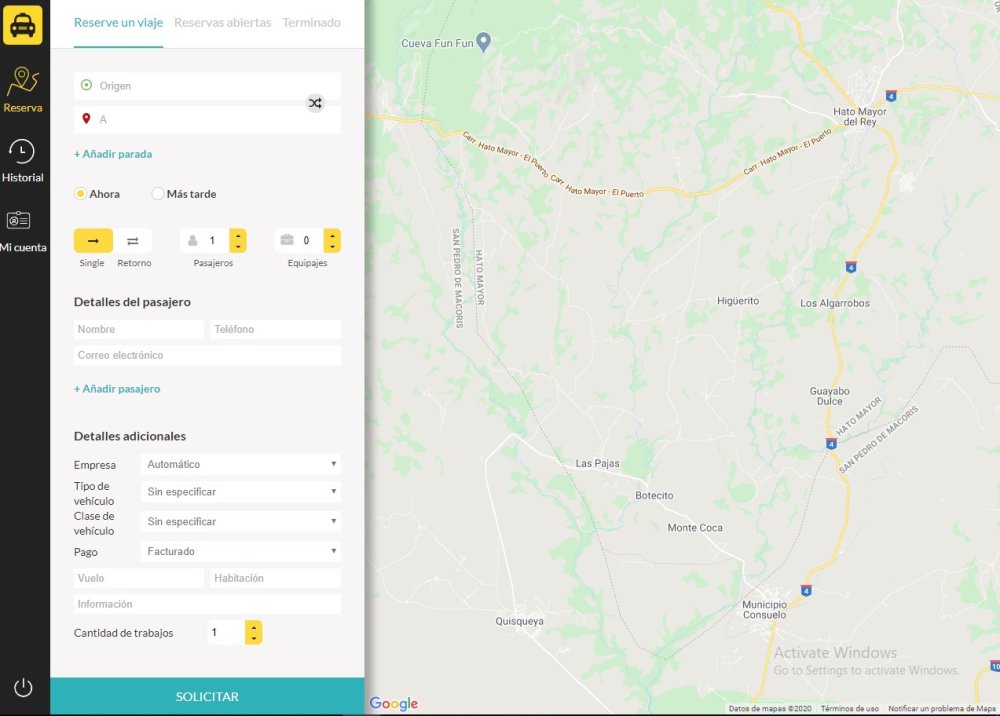Click Hato Mayor del Rey map label
This screenshot has height=716, width=1000.
coord(860,116)
